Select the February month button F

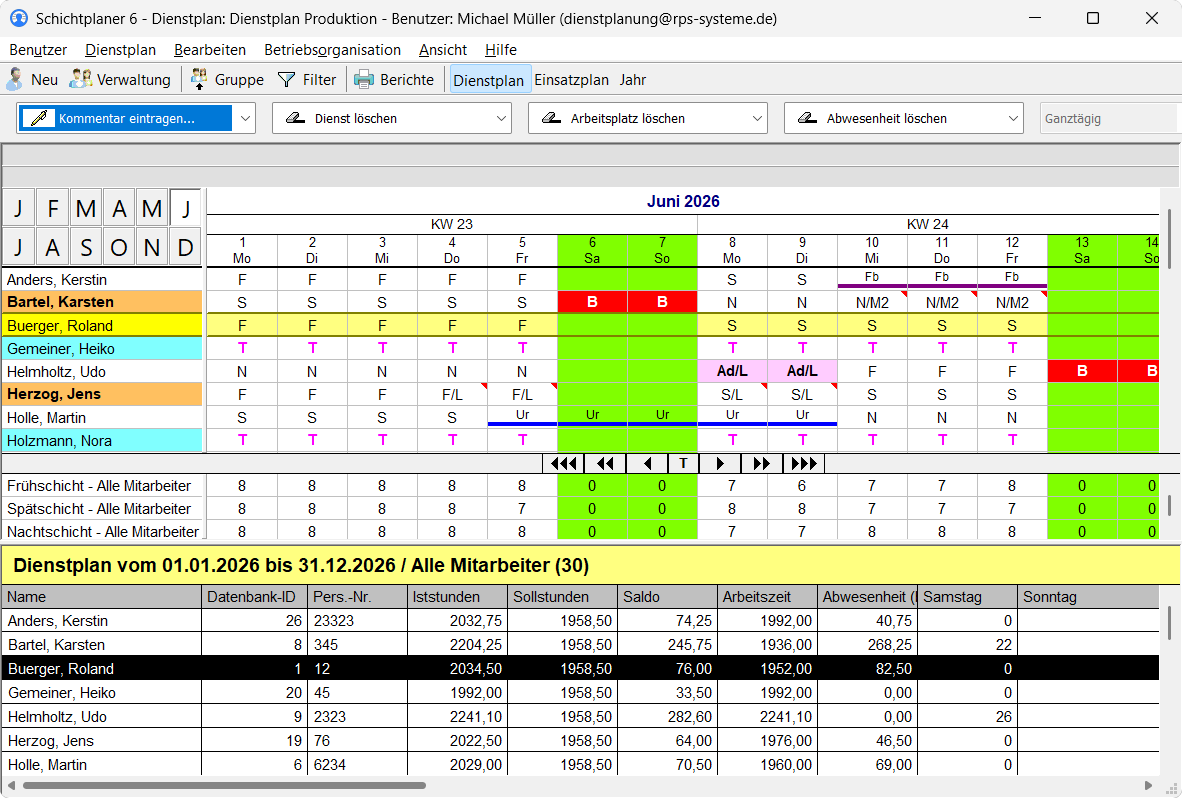[x=53, y=208]
